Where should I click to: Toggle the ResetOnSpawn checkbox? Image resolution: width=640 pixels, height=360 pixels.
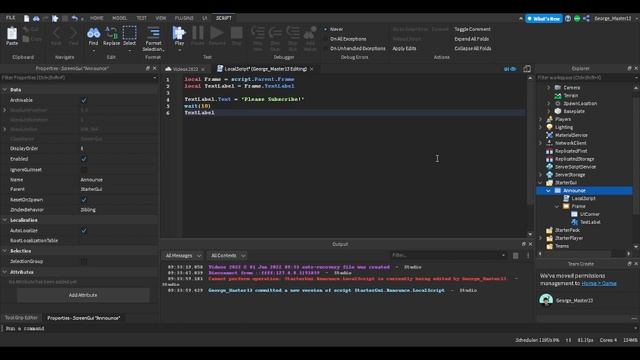pyautogui.click(x=84, y=200)
